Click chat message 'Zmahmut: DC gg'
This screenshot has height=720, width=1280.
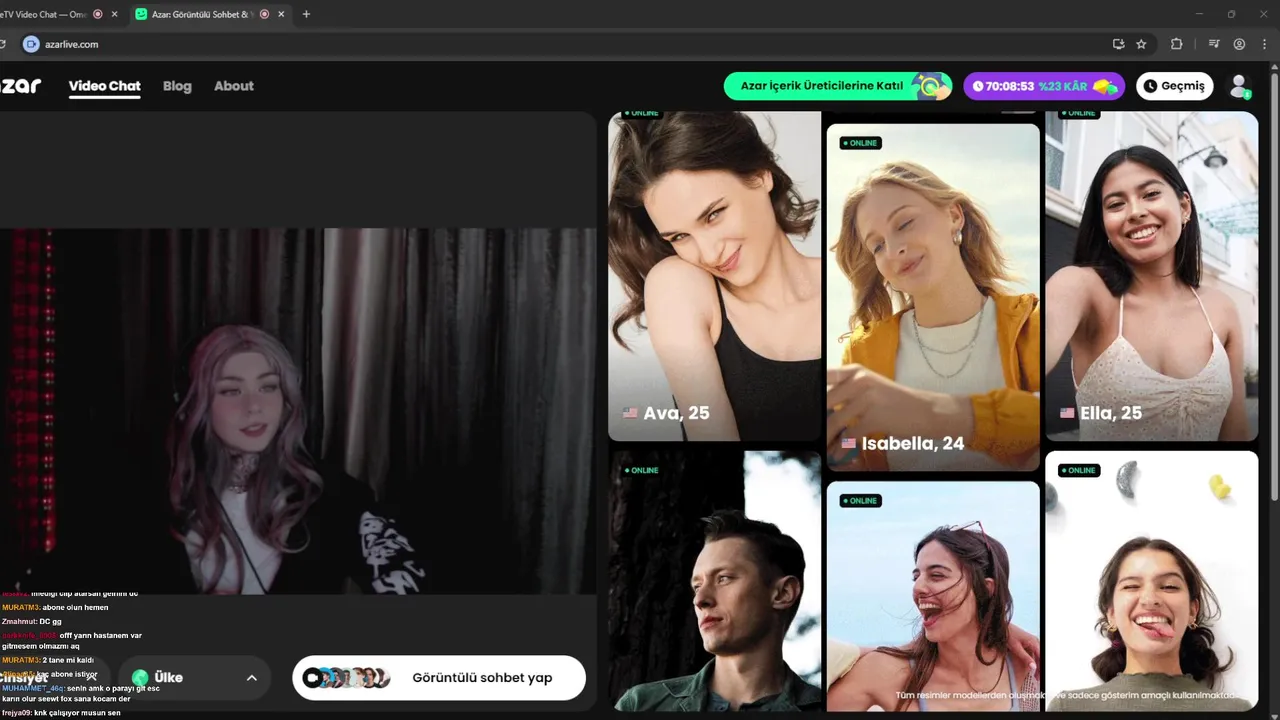tap(32, 621)
